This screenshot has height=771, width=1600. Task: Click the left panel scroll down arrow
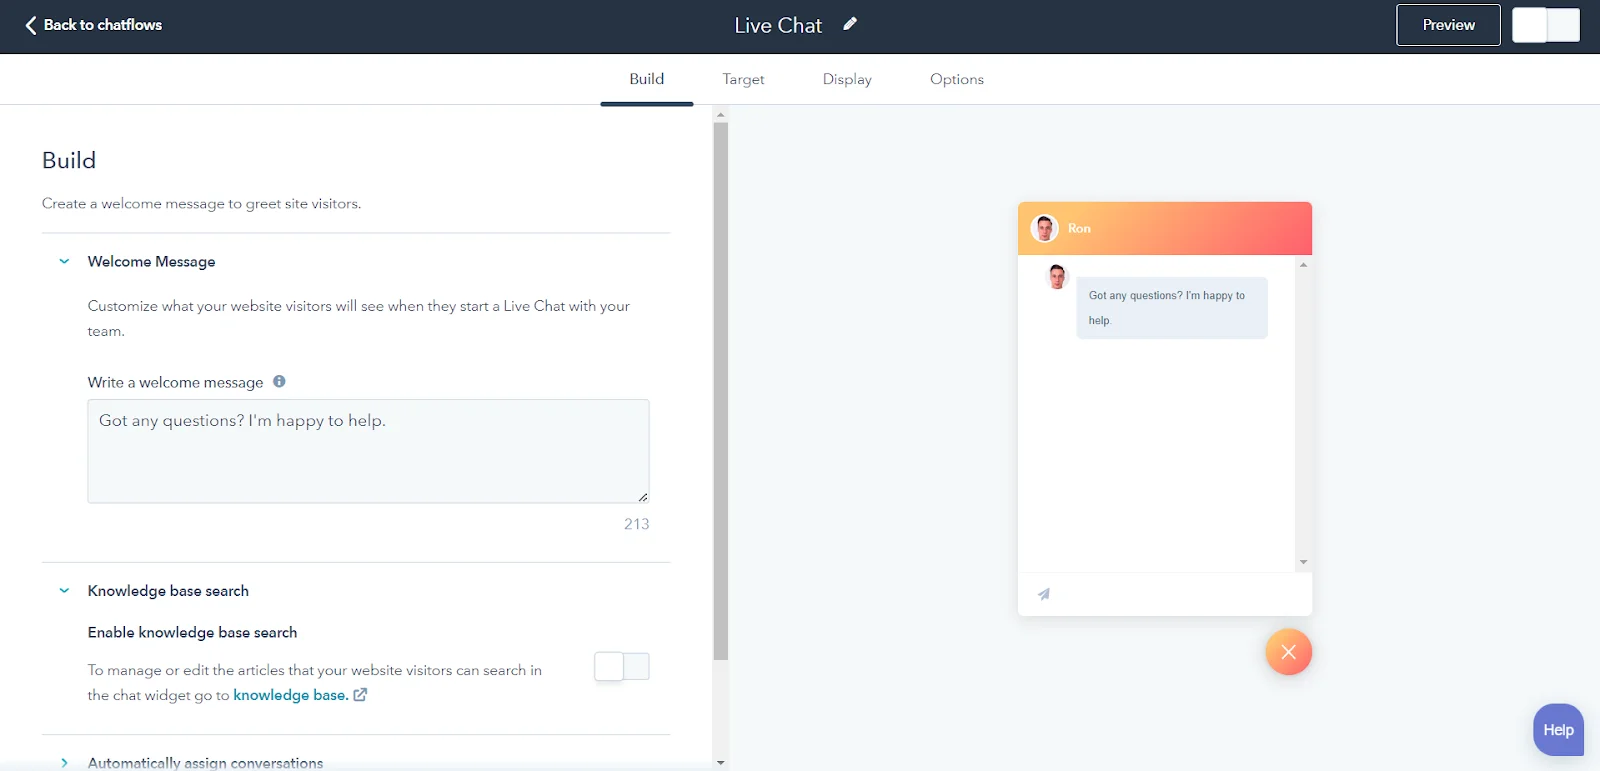(720, 763)
